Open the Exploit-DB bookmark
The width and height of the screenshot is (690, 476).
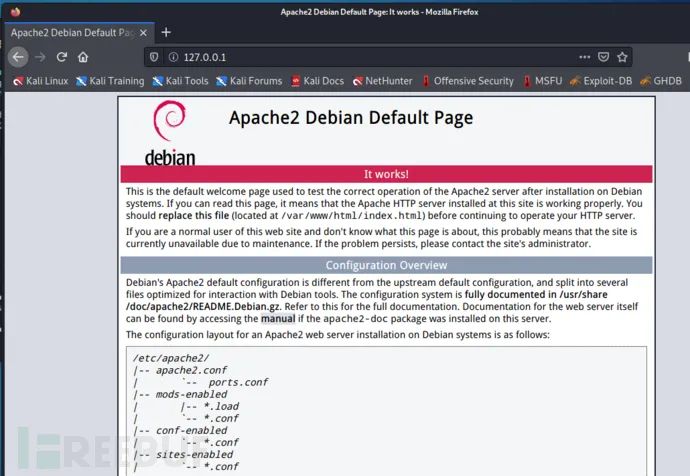coord(601,81)
